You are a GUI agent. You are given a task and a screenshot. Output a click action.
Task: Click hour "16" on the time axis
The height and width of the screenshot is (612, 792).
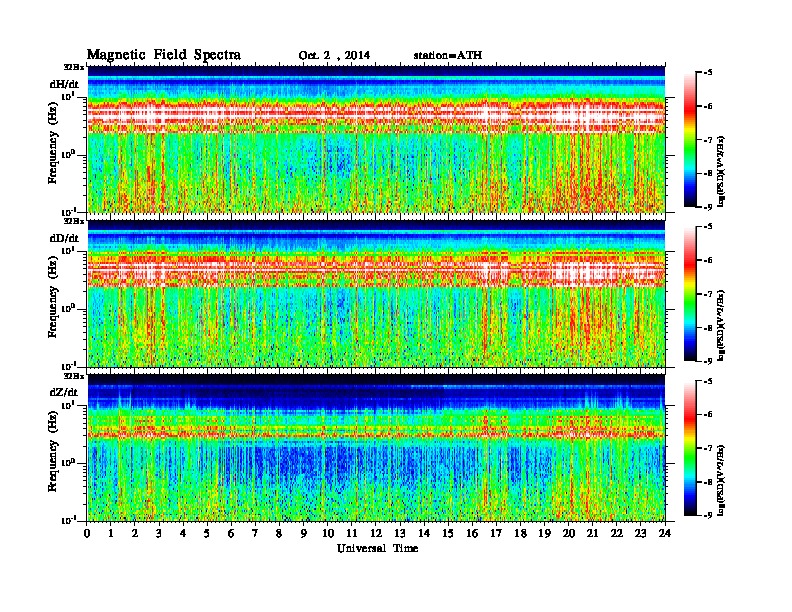click(472, 534)
